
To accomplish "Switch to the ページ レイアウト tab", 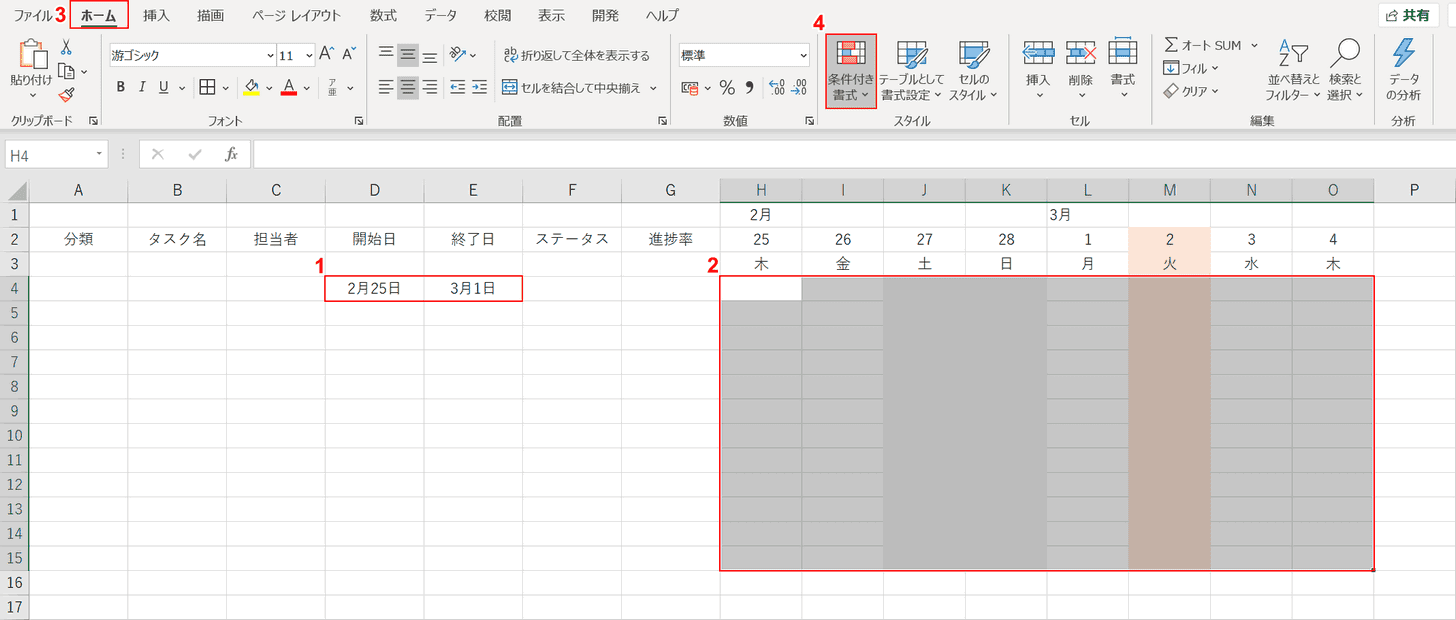I will coord(296,15).
